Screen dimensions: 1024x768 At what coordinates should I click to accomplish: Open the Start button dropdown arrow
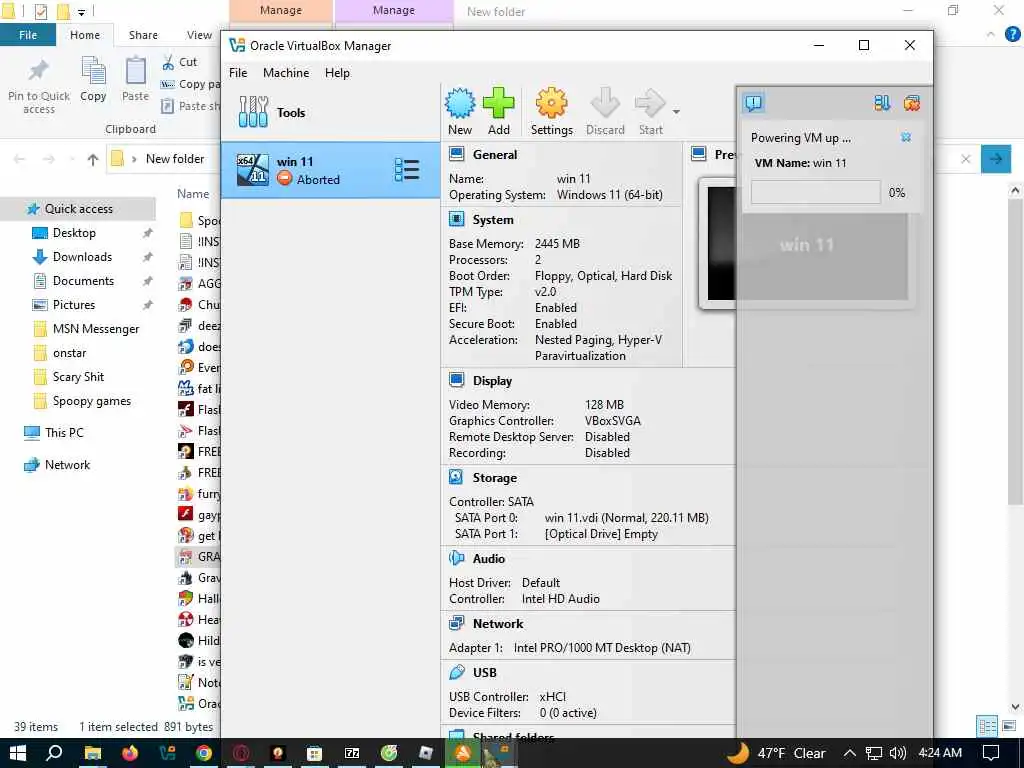676,112
